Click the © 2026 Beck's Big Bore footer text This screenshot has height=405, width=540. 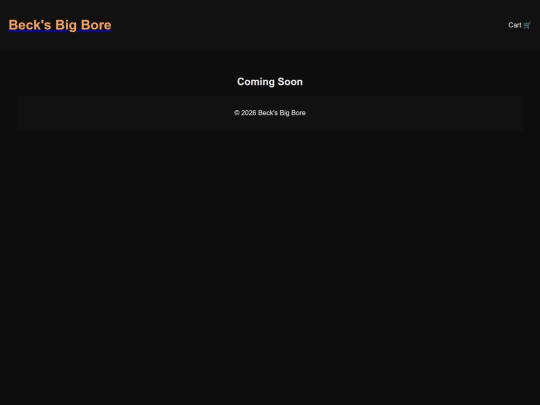pos(270,113)
